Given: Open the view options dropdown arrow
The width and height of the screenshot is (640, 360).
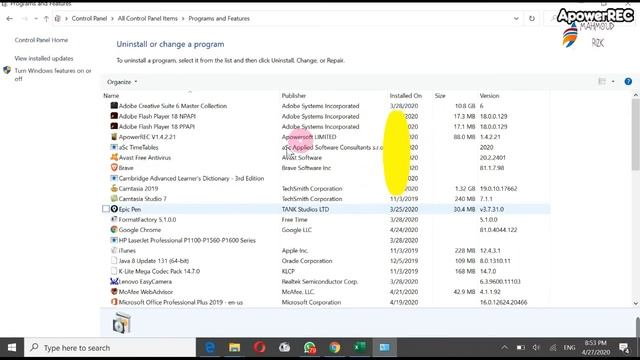Looking at the screenshot, I should pos(613,82).
